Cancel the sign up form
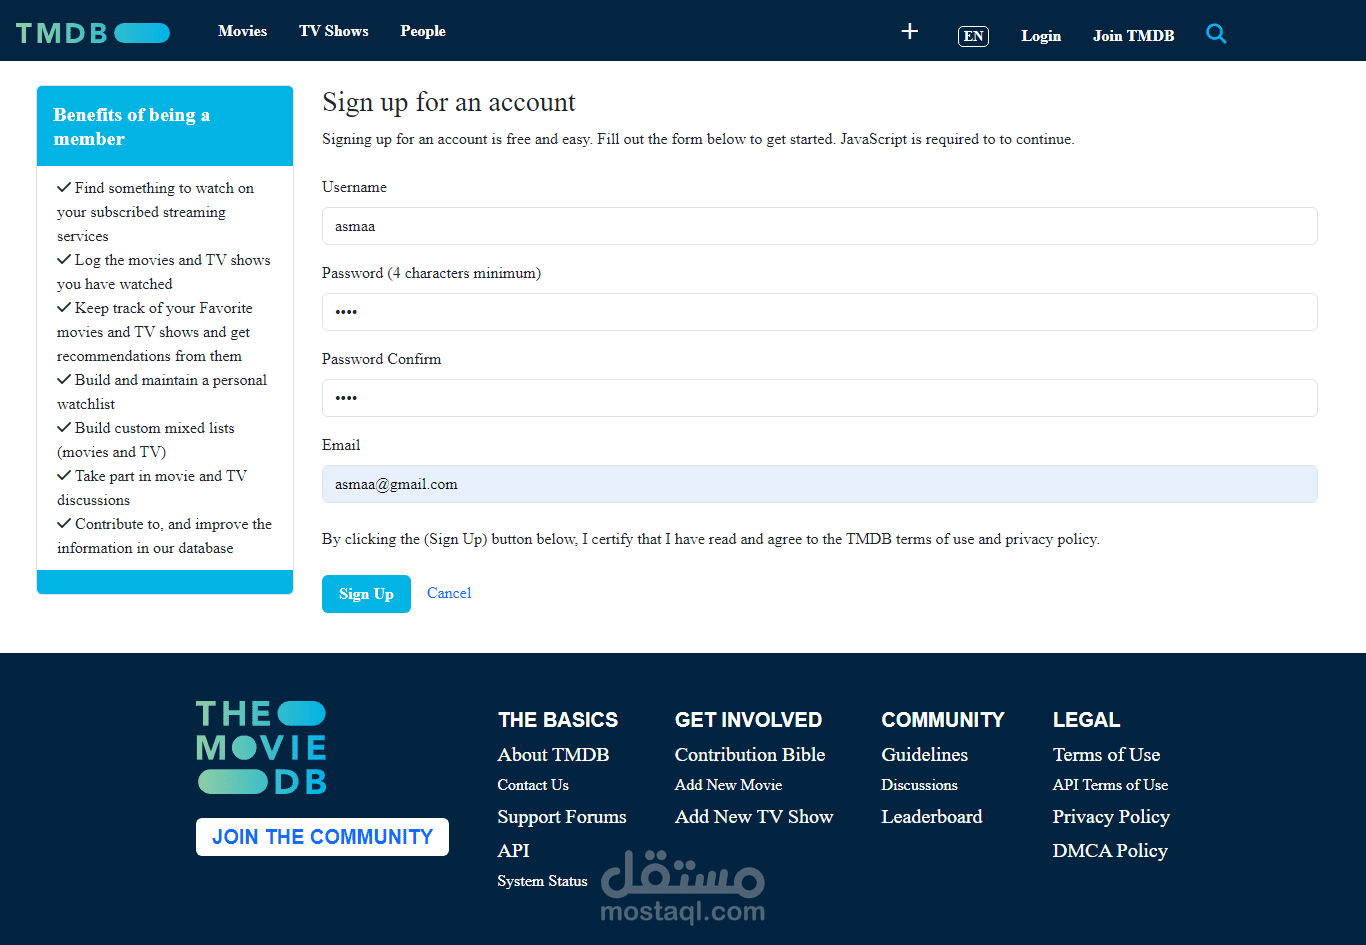 [x=449, y=593]
